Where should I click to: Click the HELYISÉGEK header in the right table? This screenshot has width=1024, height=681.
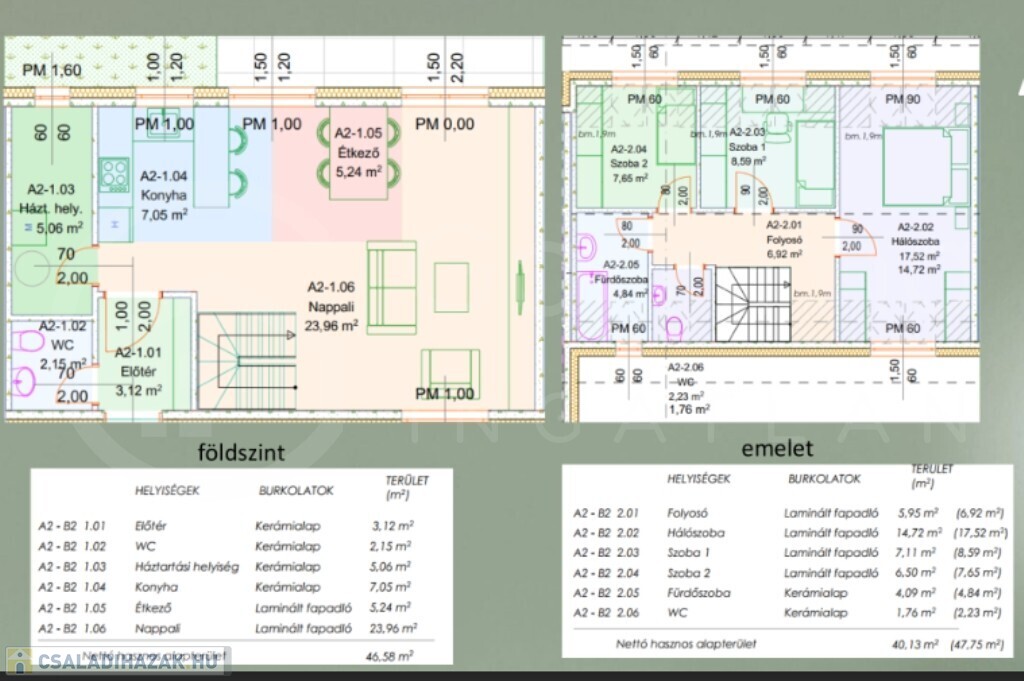tap(699, 479)
